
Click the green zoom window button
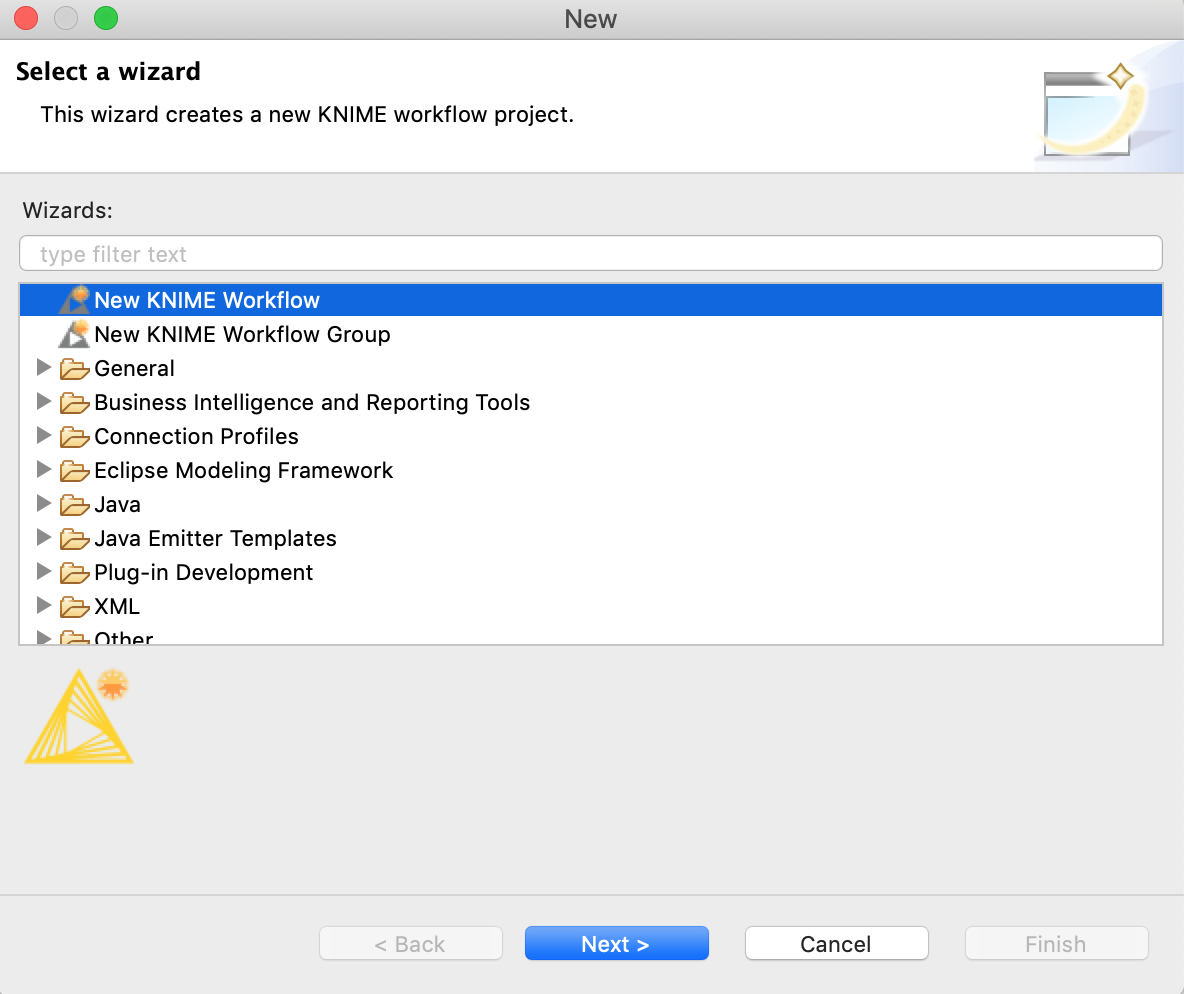click(x=106, y=18)
